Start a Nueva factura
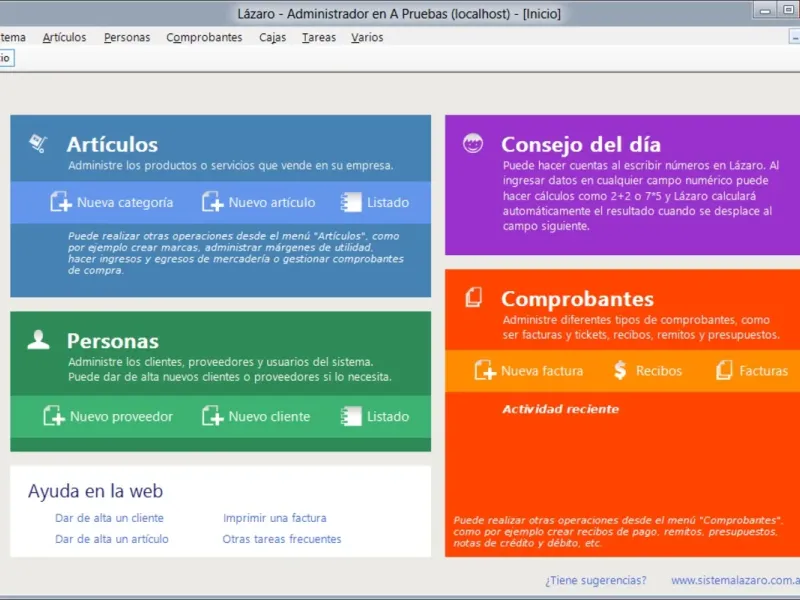The height and width of the screenshot is (600, 800). [542, 371]
